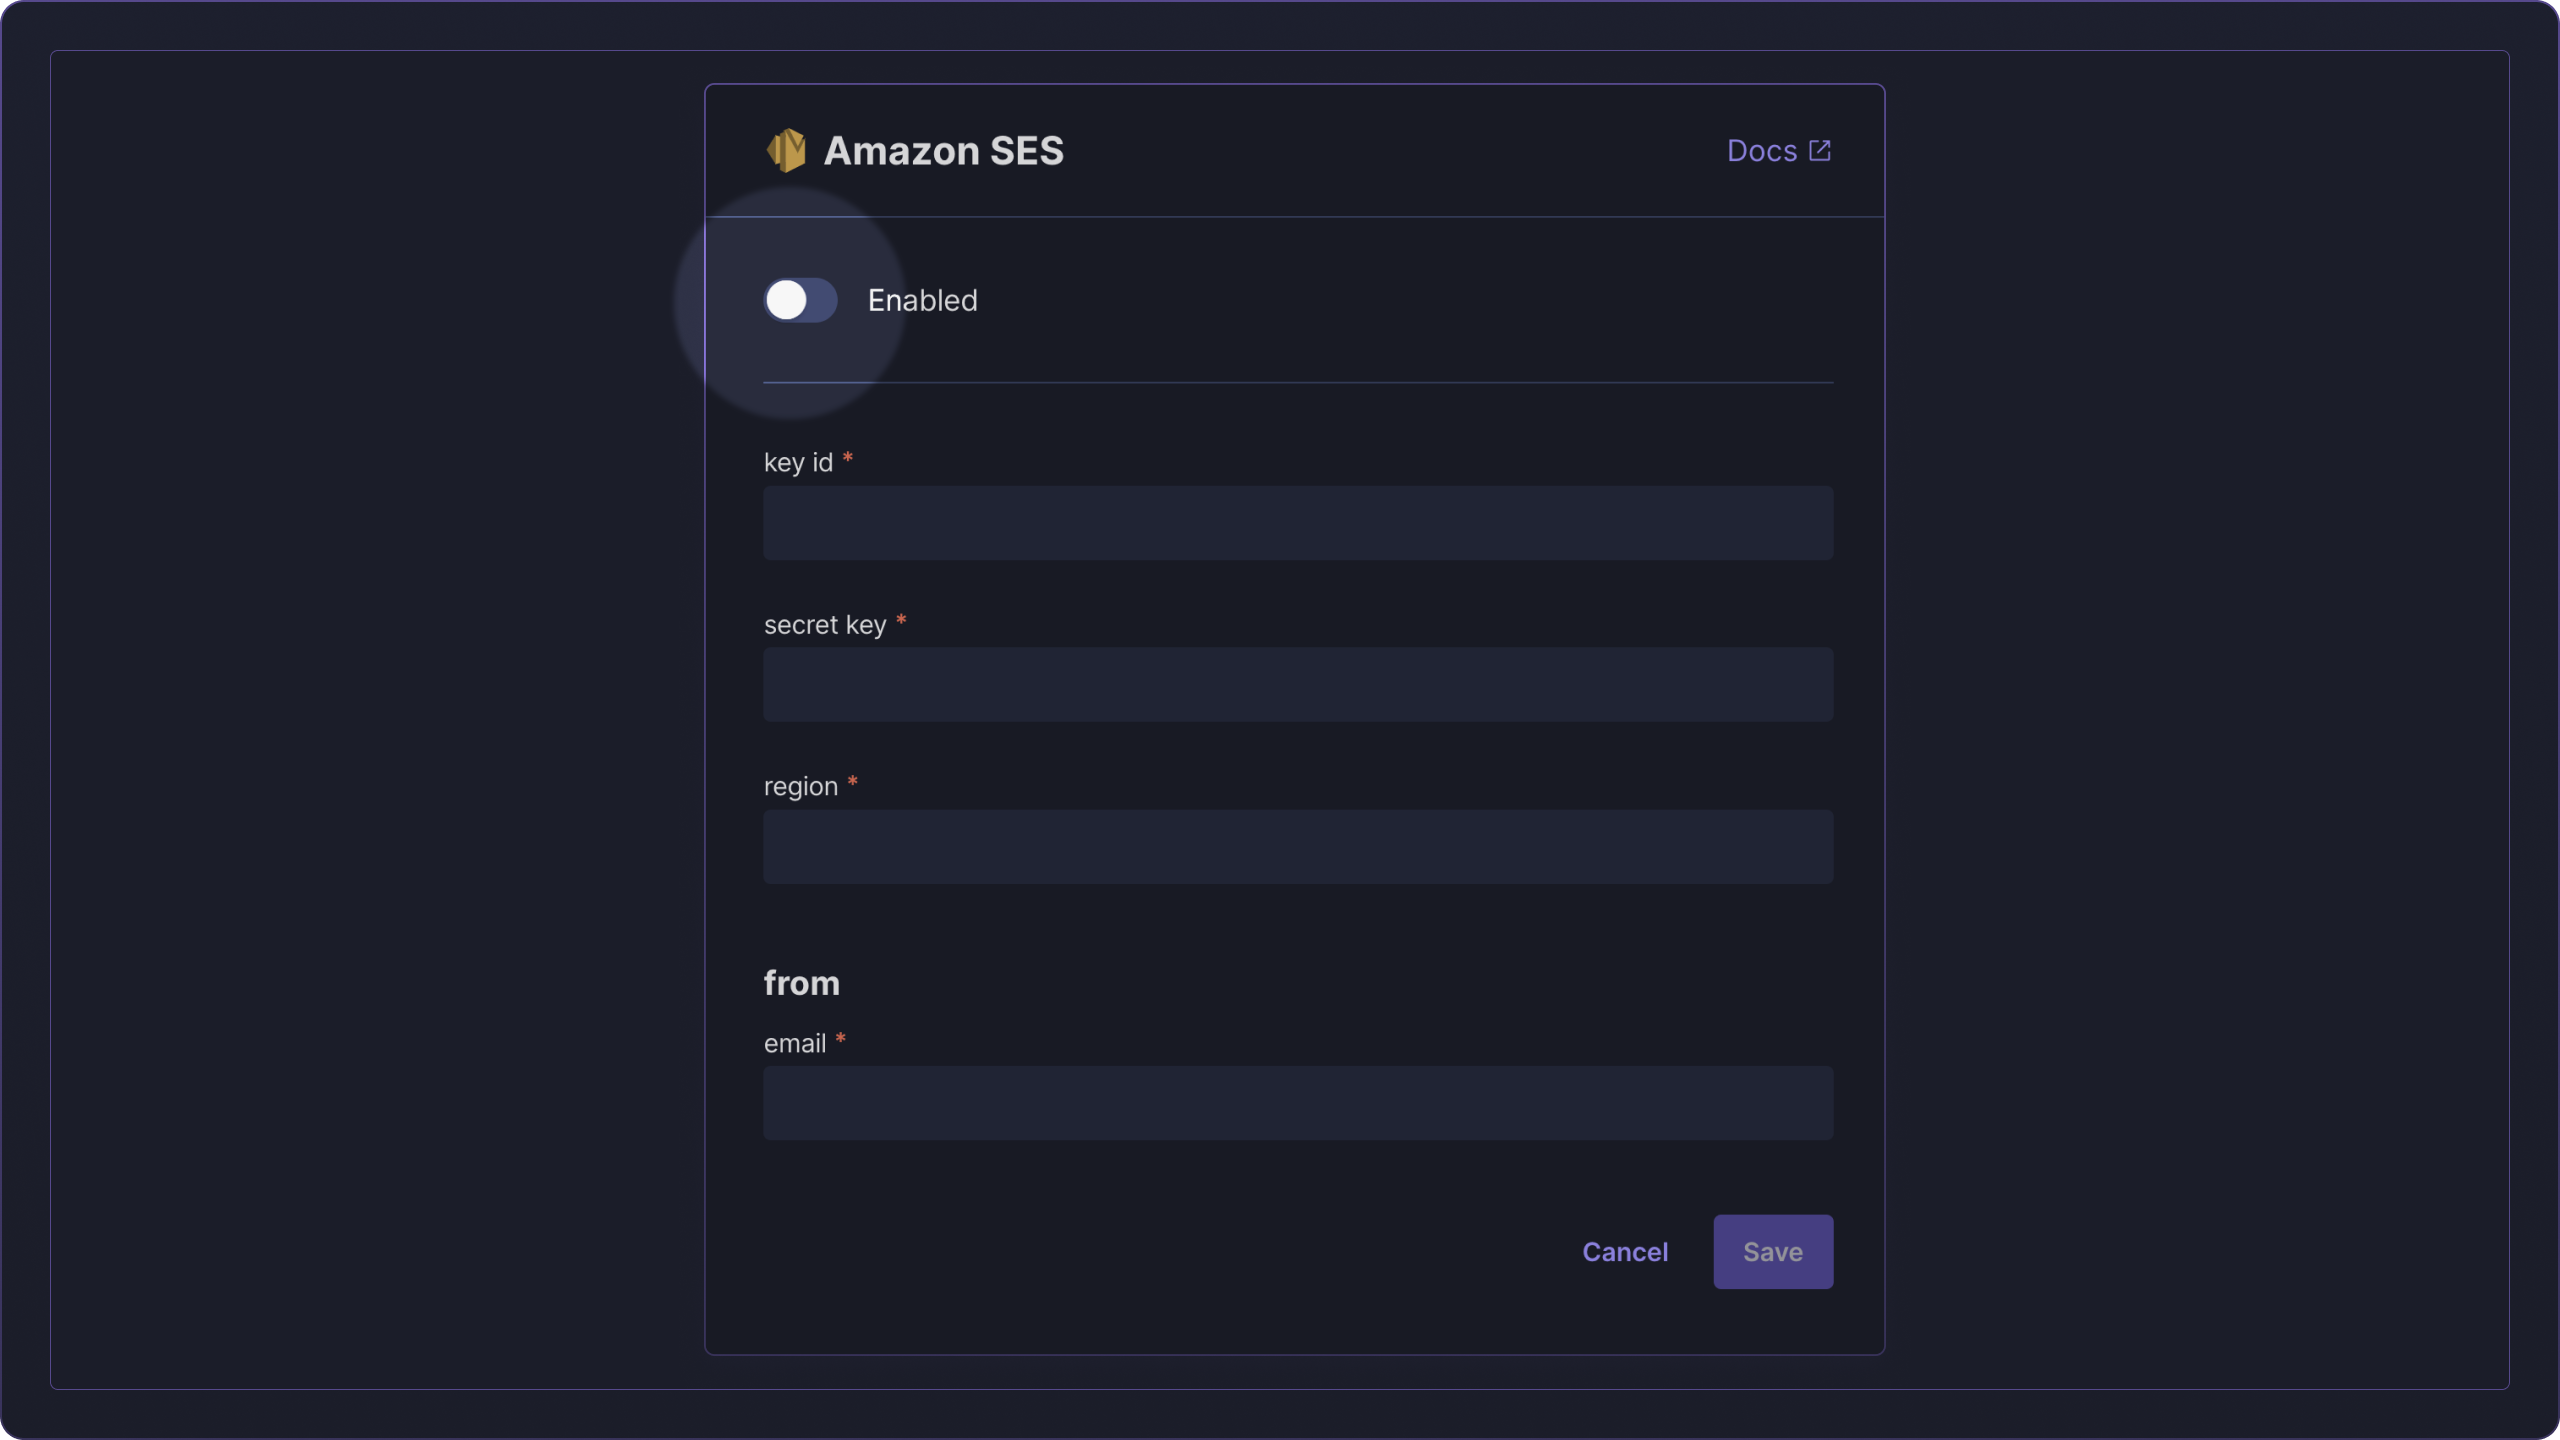This screenshot has width=2560, height=1440.
Task: Focus the from email input field
Action: tap(1298, 1103)
